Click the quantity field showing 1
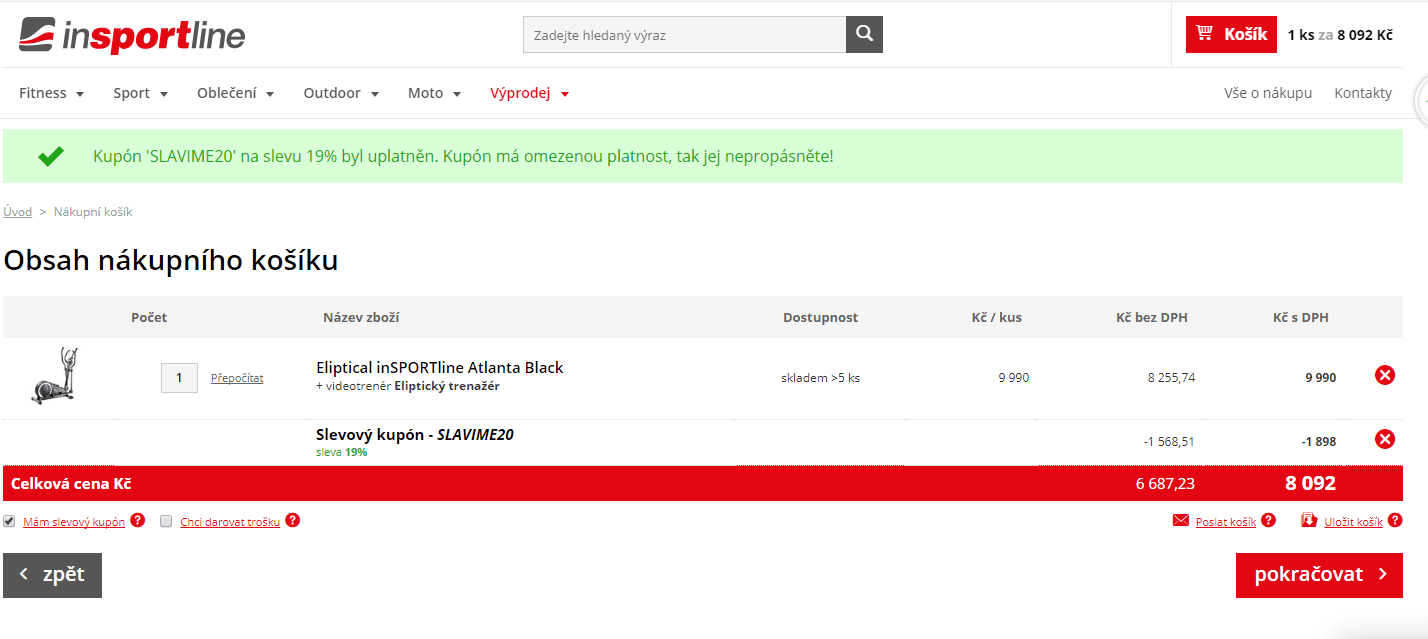The image size is (1428, 639). (180, 378)
